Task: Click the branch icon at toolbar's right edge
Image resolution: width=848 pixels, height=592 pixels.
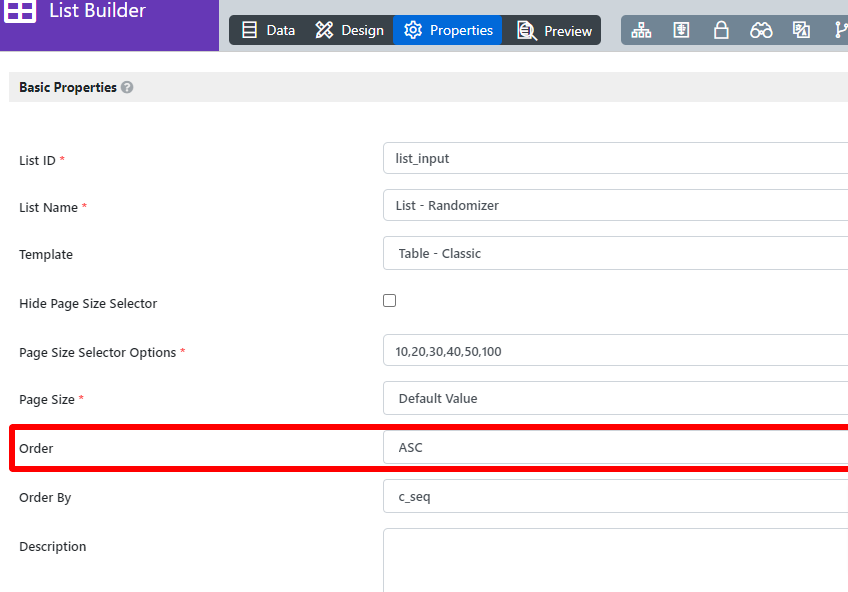Action: point(840,30)
